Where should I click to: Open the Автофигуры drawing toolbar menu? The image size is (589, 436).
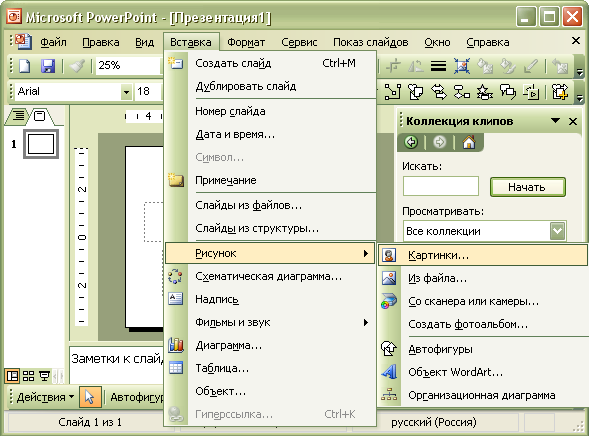[137, 397]
